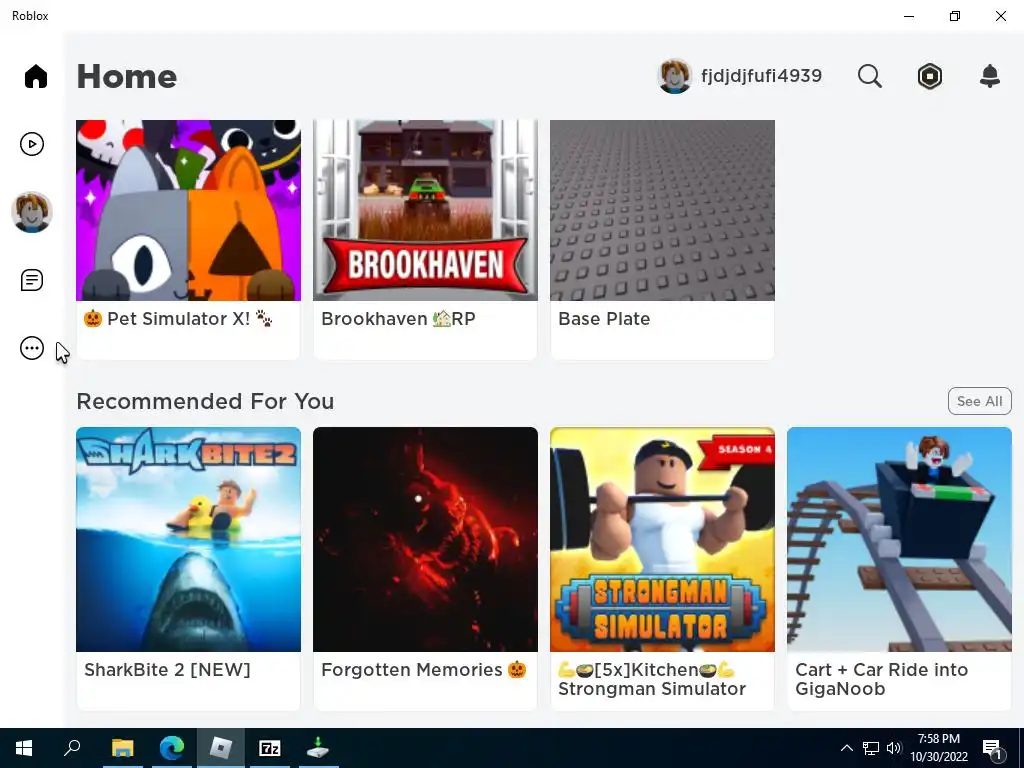The image size is (1024, 768).
Task: Open the Home sidebar icon
Action: [36, 76]
